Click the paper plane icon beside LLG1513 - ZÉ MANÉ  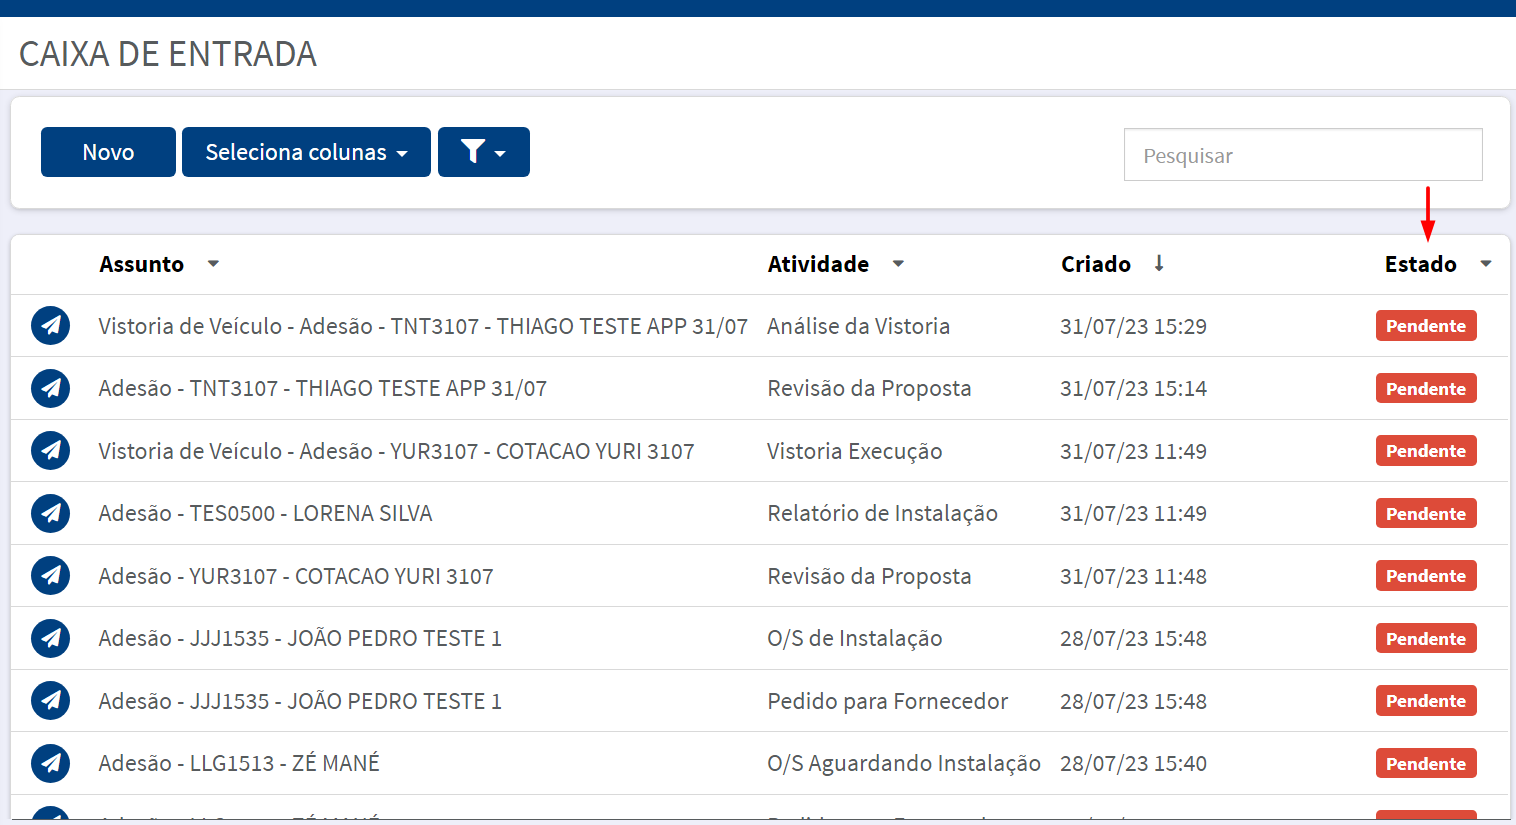(x=51, y=763)
